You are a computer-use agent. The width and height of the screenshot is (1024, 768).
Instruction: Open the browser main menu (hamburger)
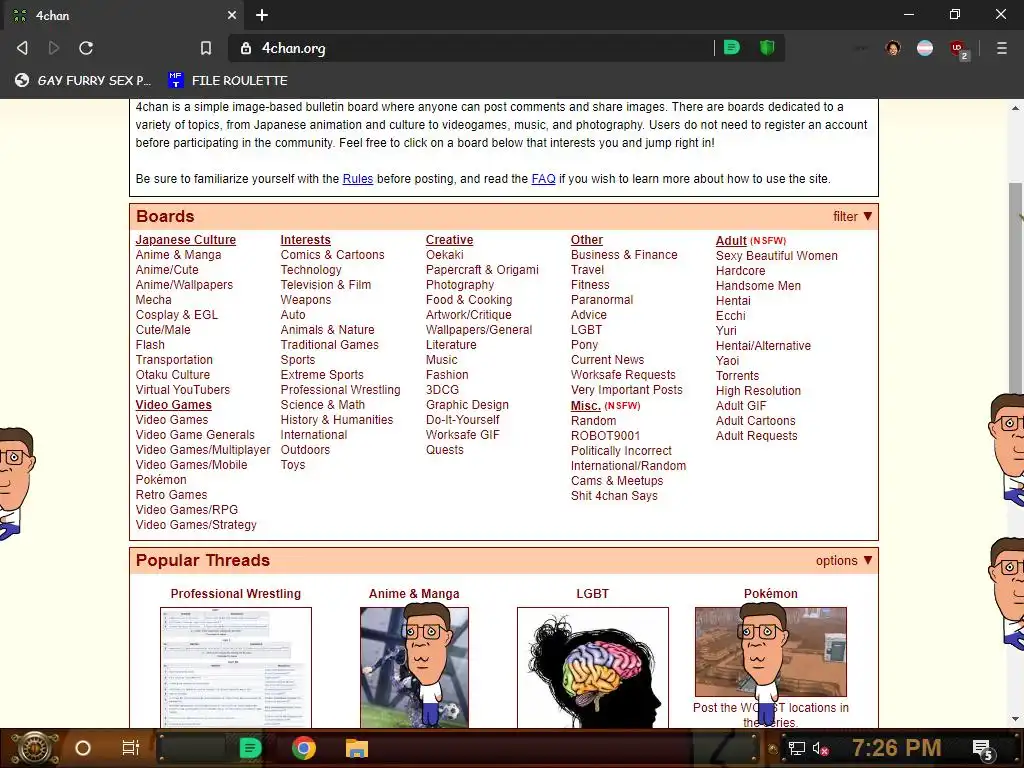(1002, 48)
